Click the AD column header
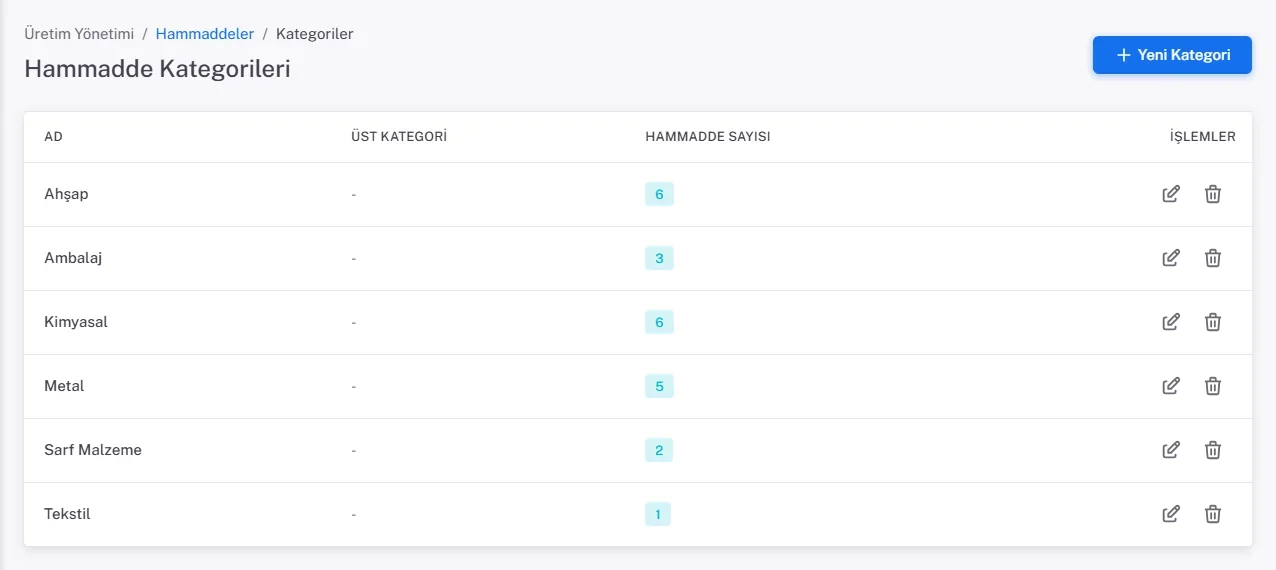1276x570 pixels. tap(54, 137)
